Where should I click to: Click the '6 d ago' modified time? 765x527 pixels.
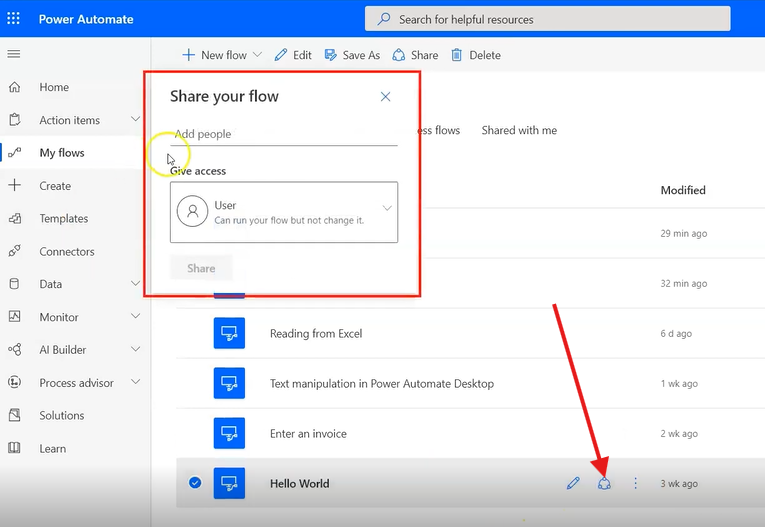tap(676, 334)
